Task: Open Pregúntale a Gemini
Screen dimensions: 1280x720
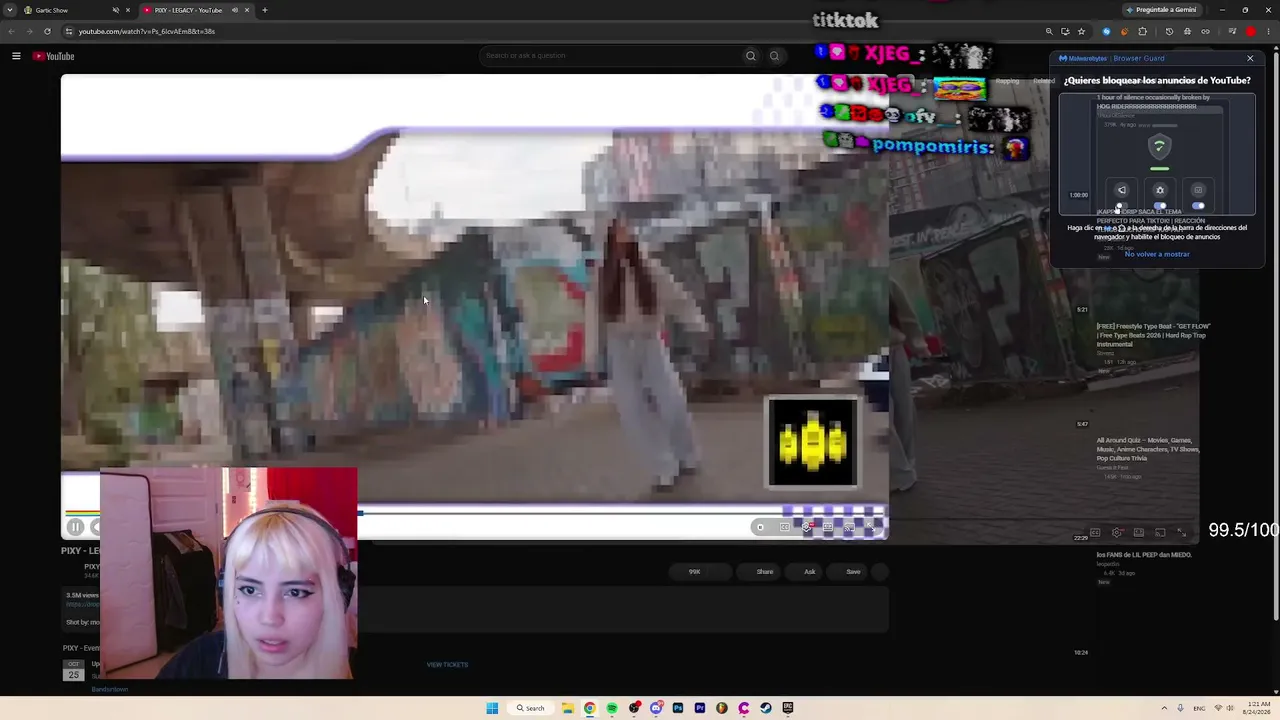Action: (1161, 10)
